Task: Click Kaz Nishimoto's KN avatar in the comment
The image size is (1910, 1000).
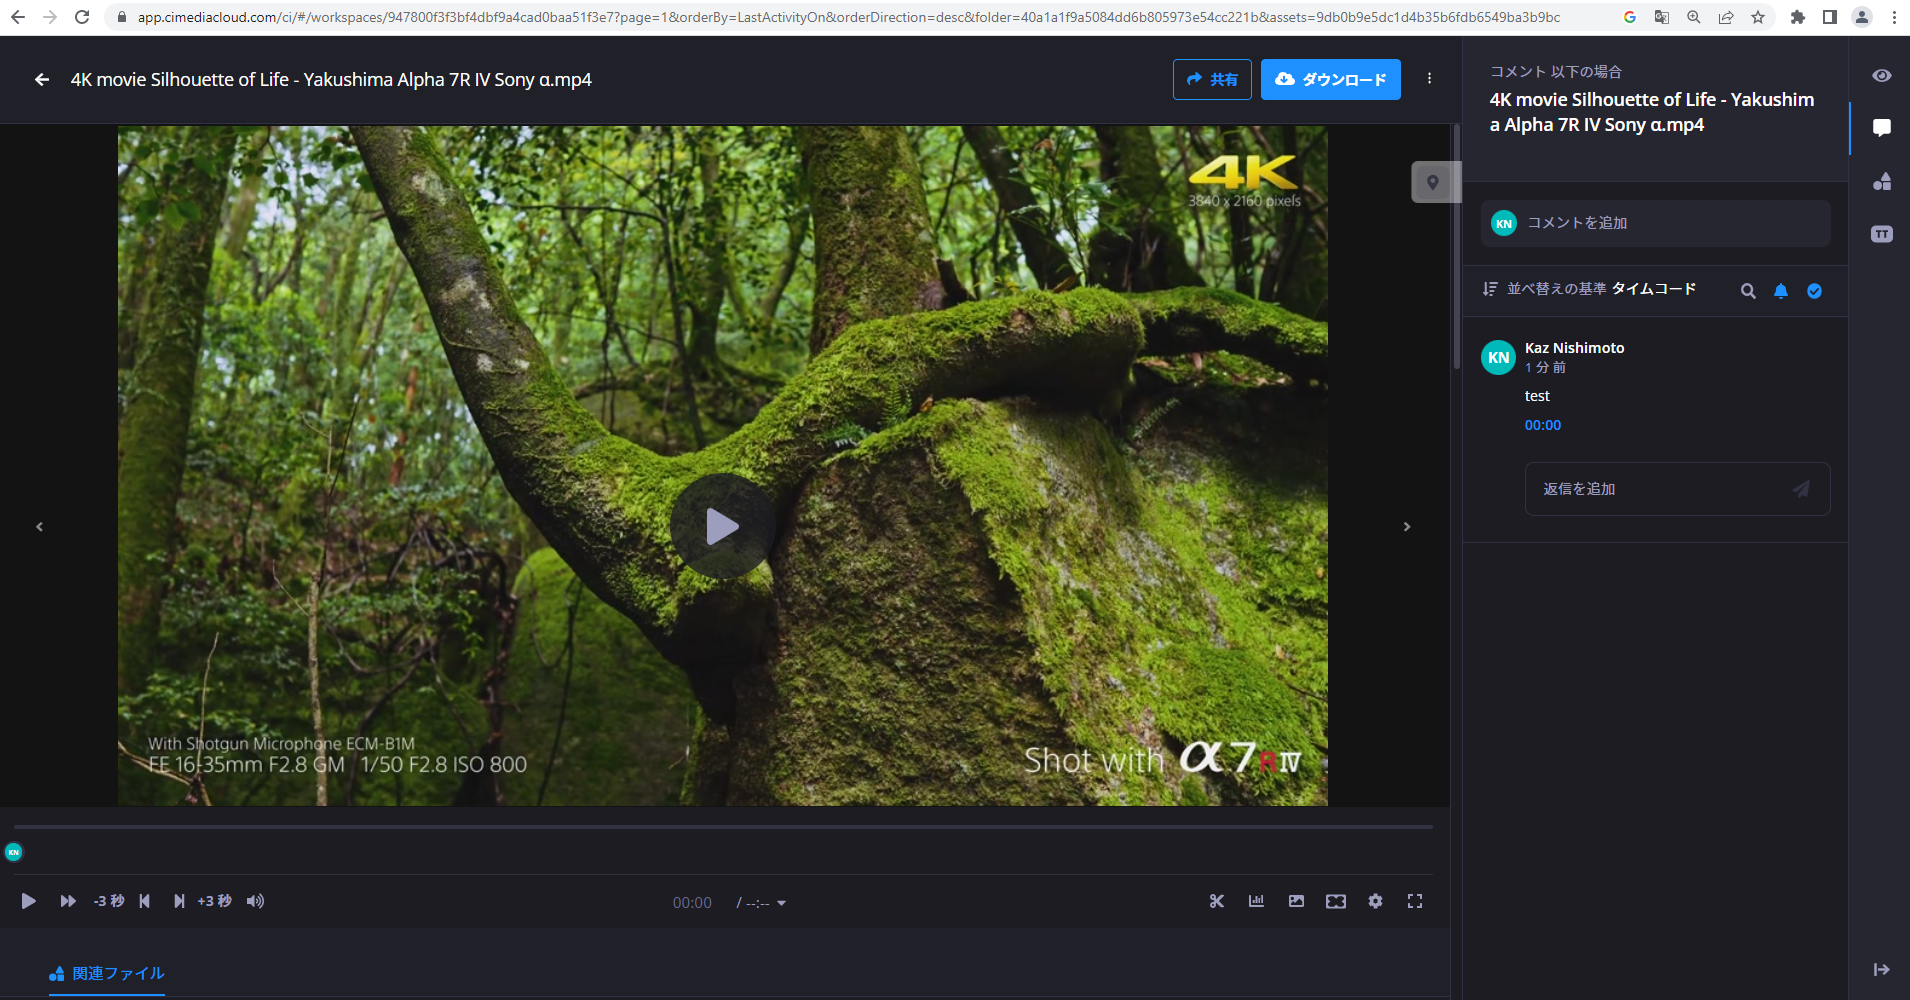Action: (x=1498, y=357)
